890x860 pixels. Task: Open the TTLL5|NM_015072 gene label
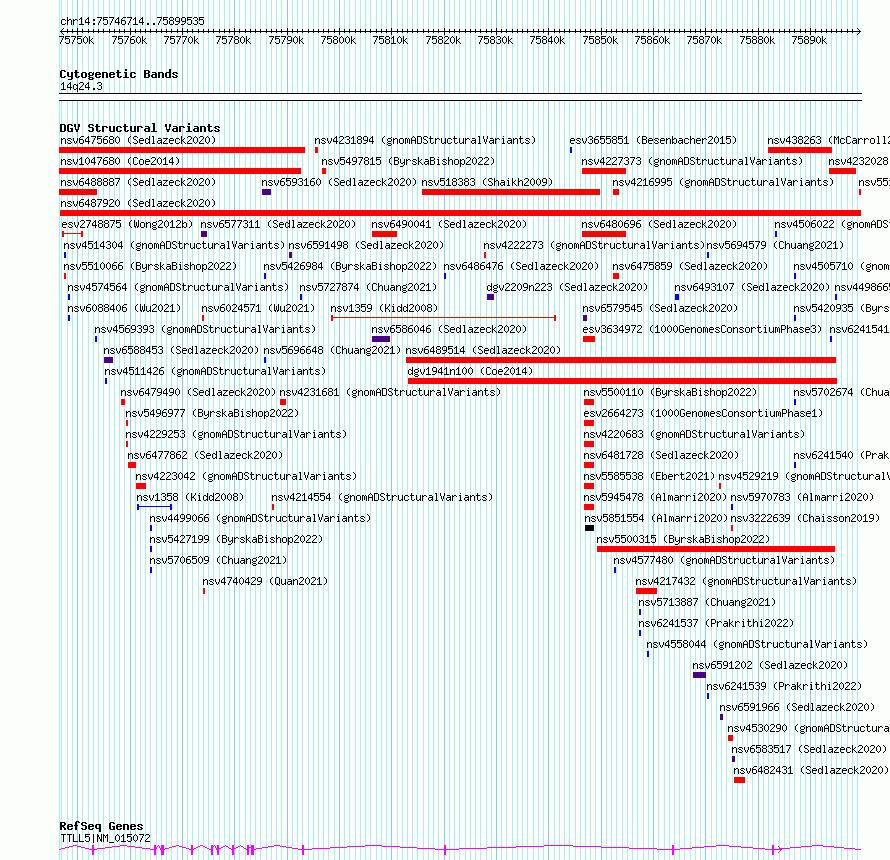(x=105, y=838)
